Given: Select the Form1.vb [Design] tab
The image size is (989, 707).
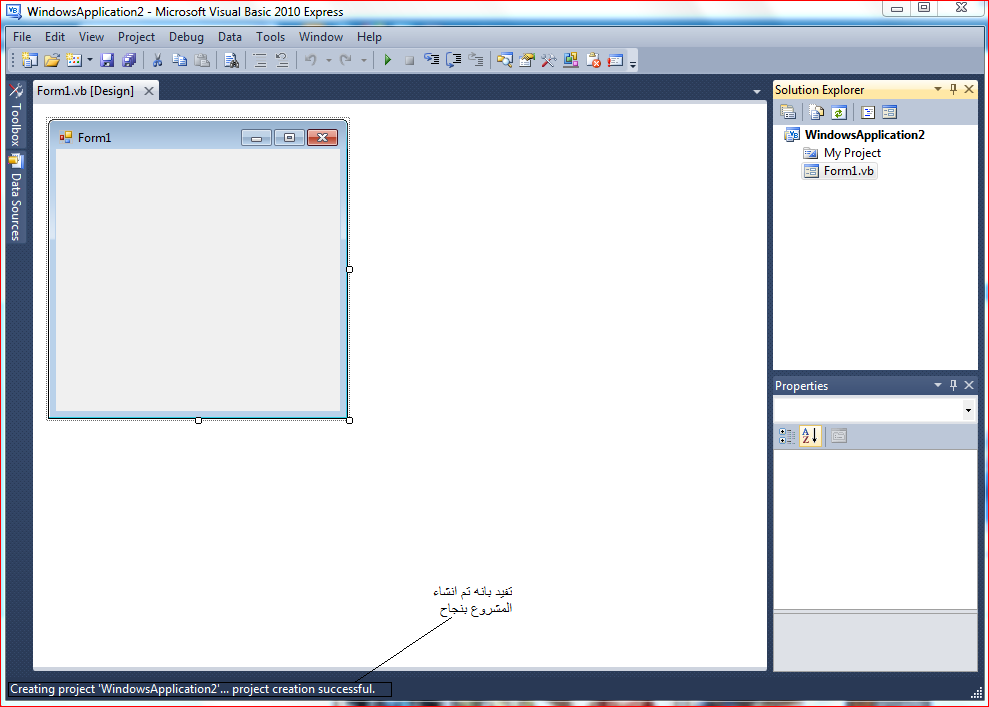Looking at the screenshot, I should click(x=85, y=91).
